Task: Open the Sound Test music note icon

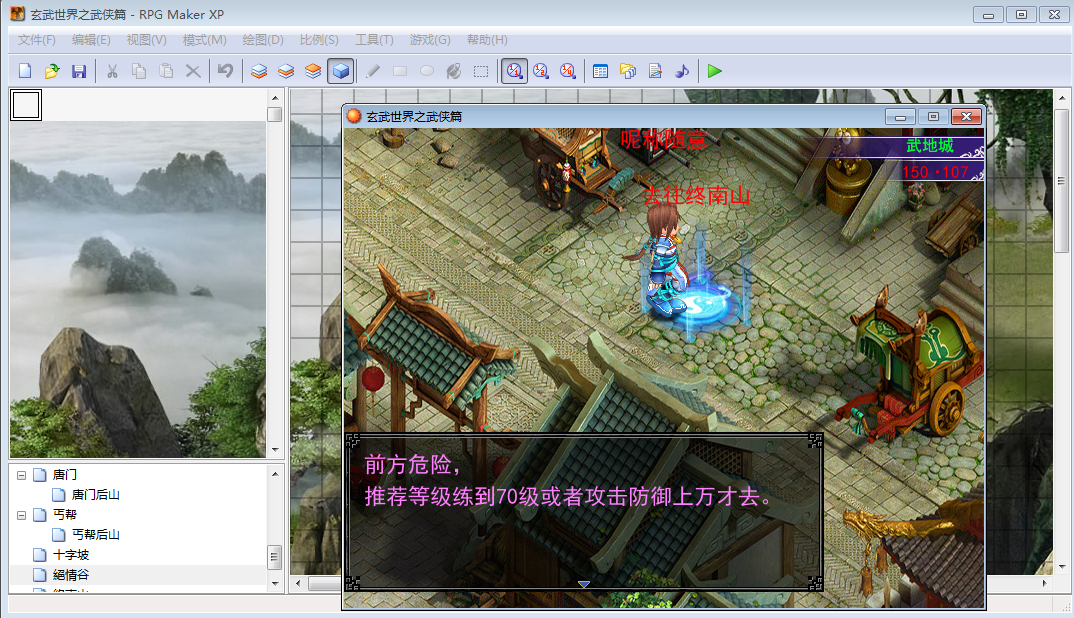Action: pyautogui.click(x=682, y=71)
